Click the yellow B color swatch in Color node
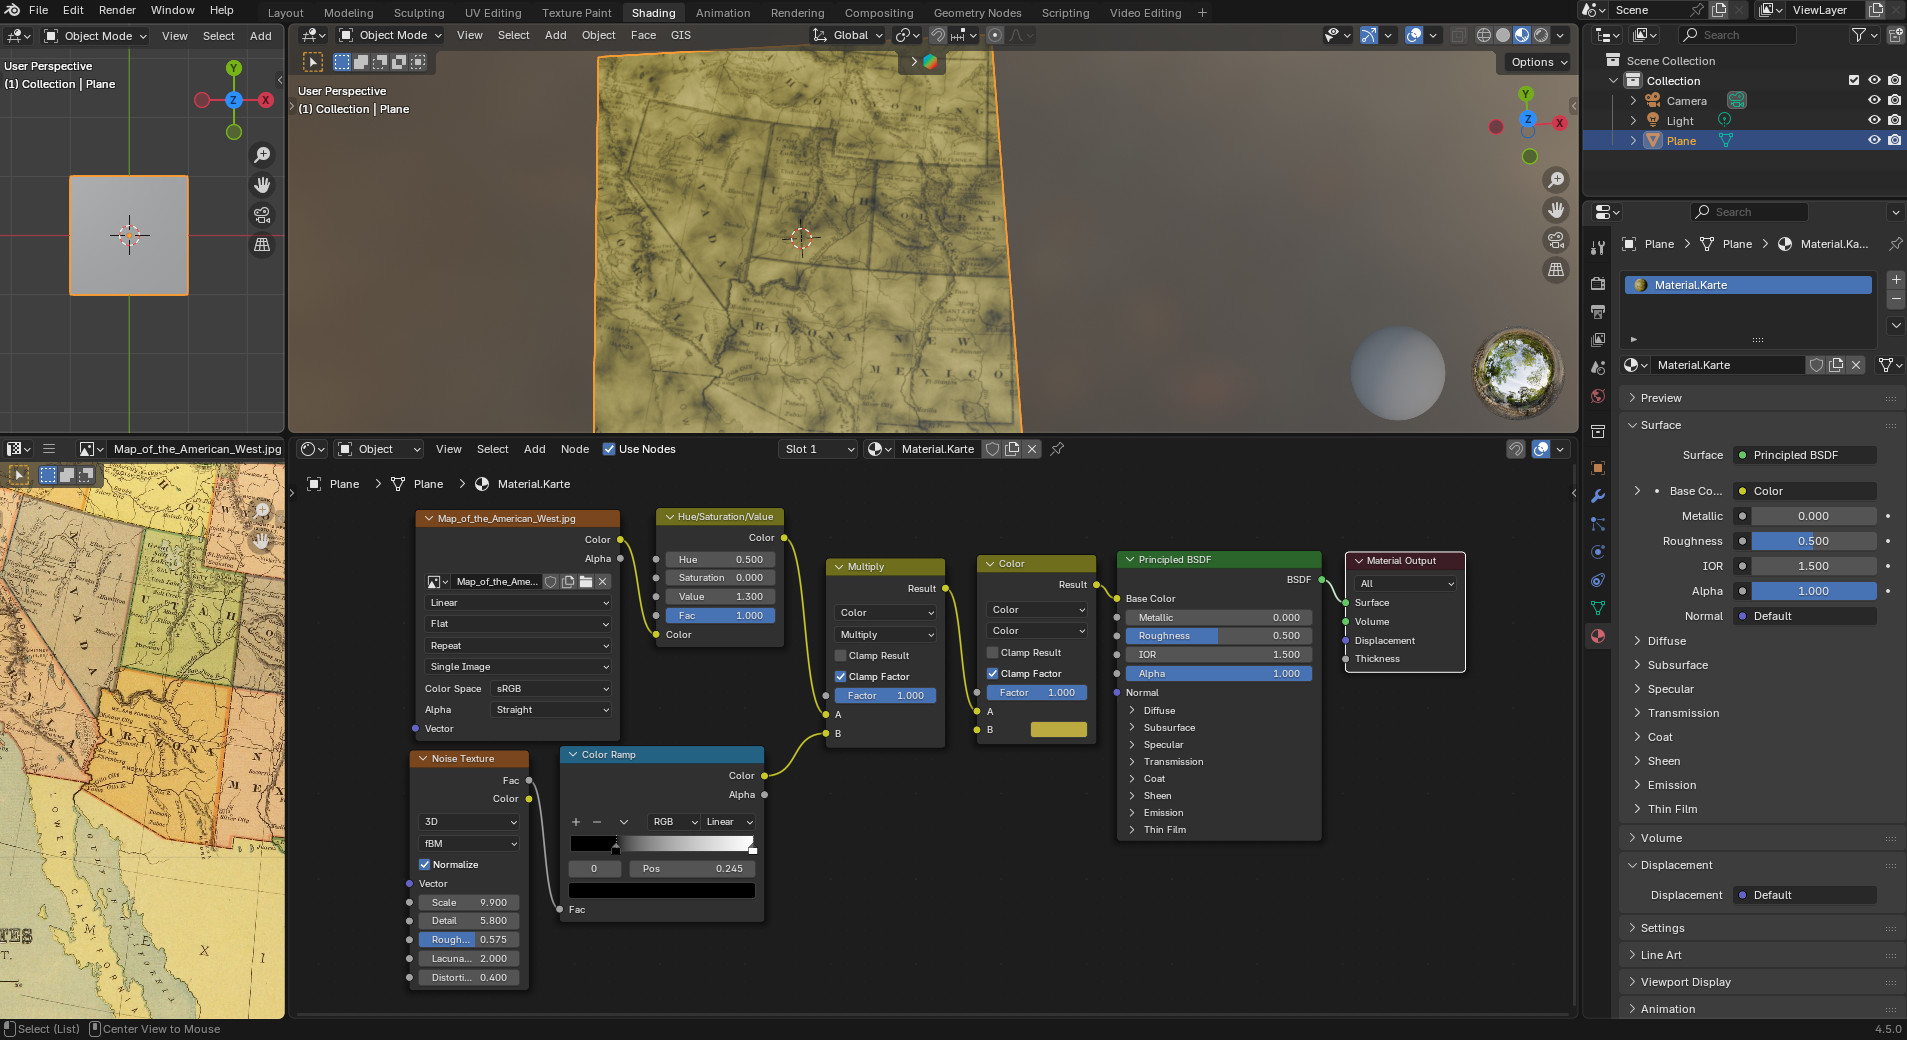The image size is (1907, 1040). pos(1058,730)
